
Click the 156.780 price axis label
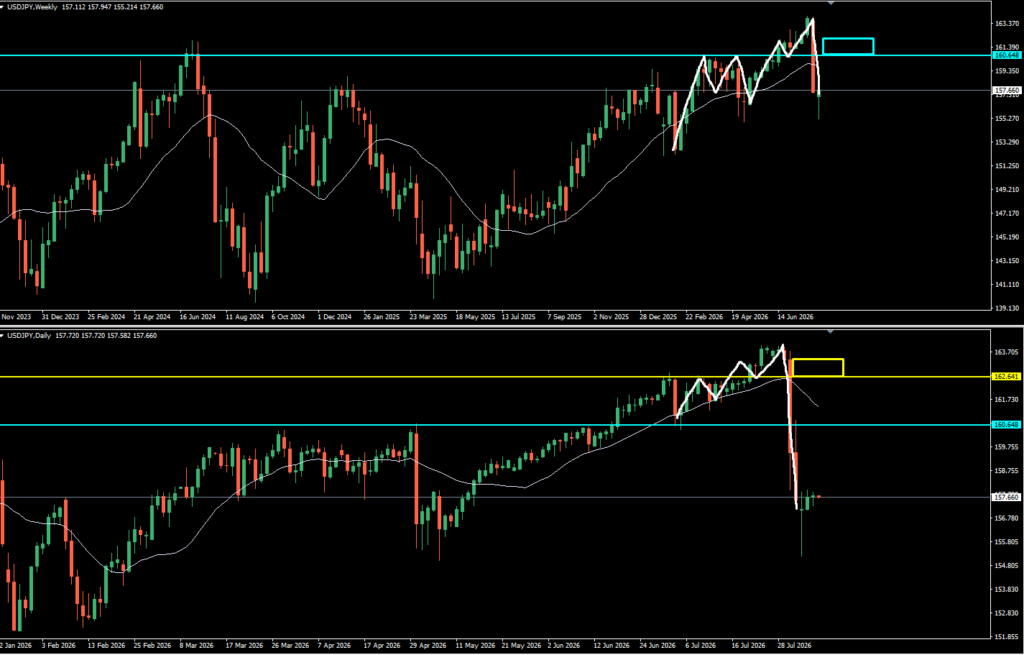coord(1006,519)
